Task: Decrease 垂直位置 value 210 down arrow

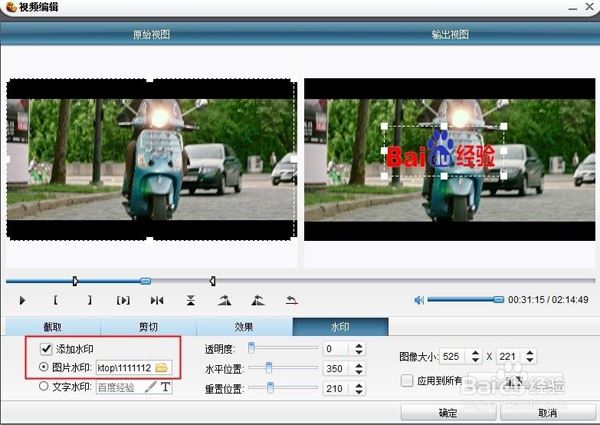Action: [x=359, y=392]
